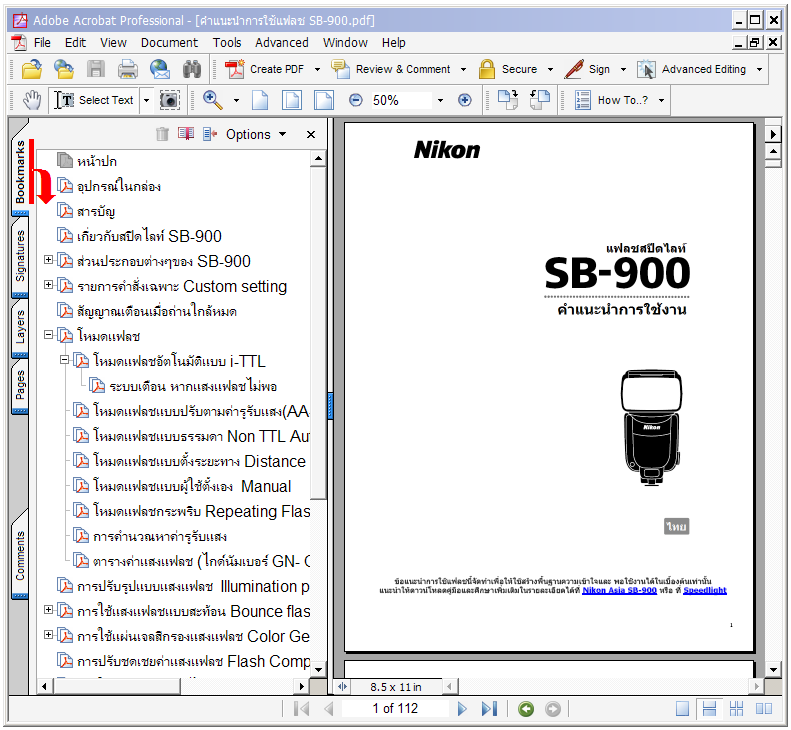Open Secure dropdown menu
This screenshot has height=730, width=791.
click(x=550, y=70)
